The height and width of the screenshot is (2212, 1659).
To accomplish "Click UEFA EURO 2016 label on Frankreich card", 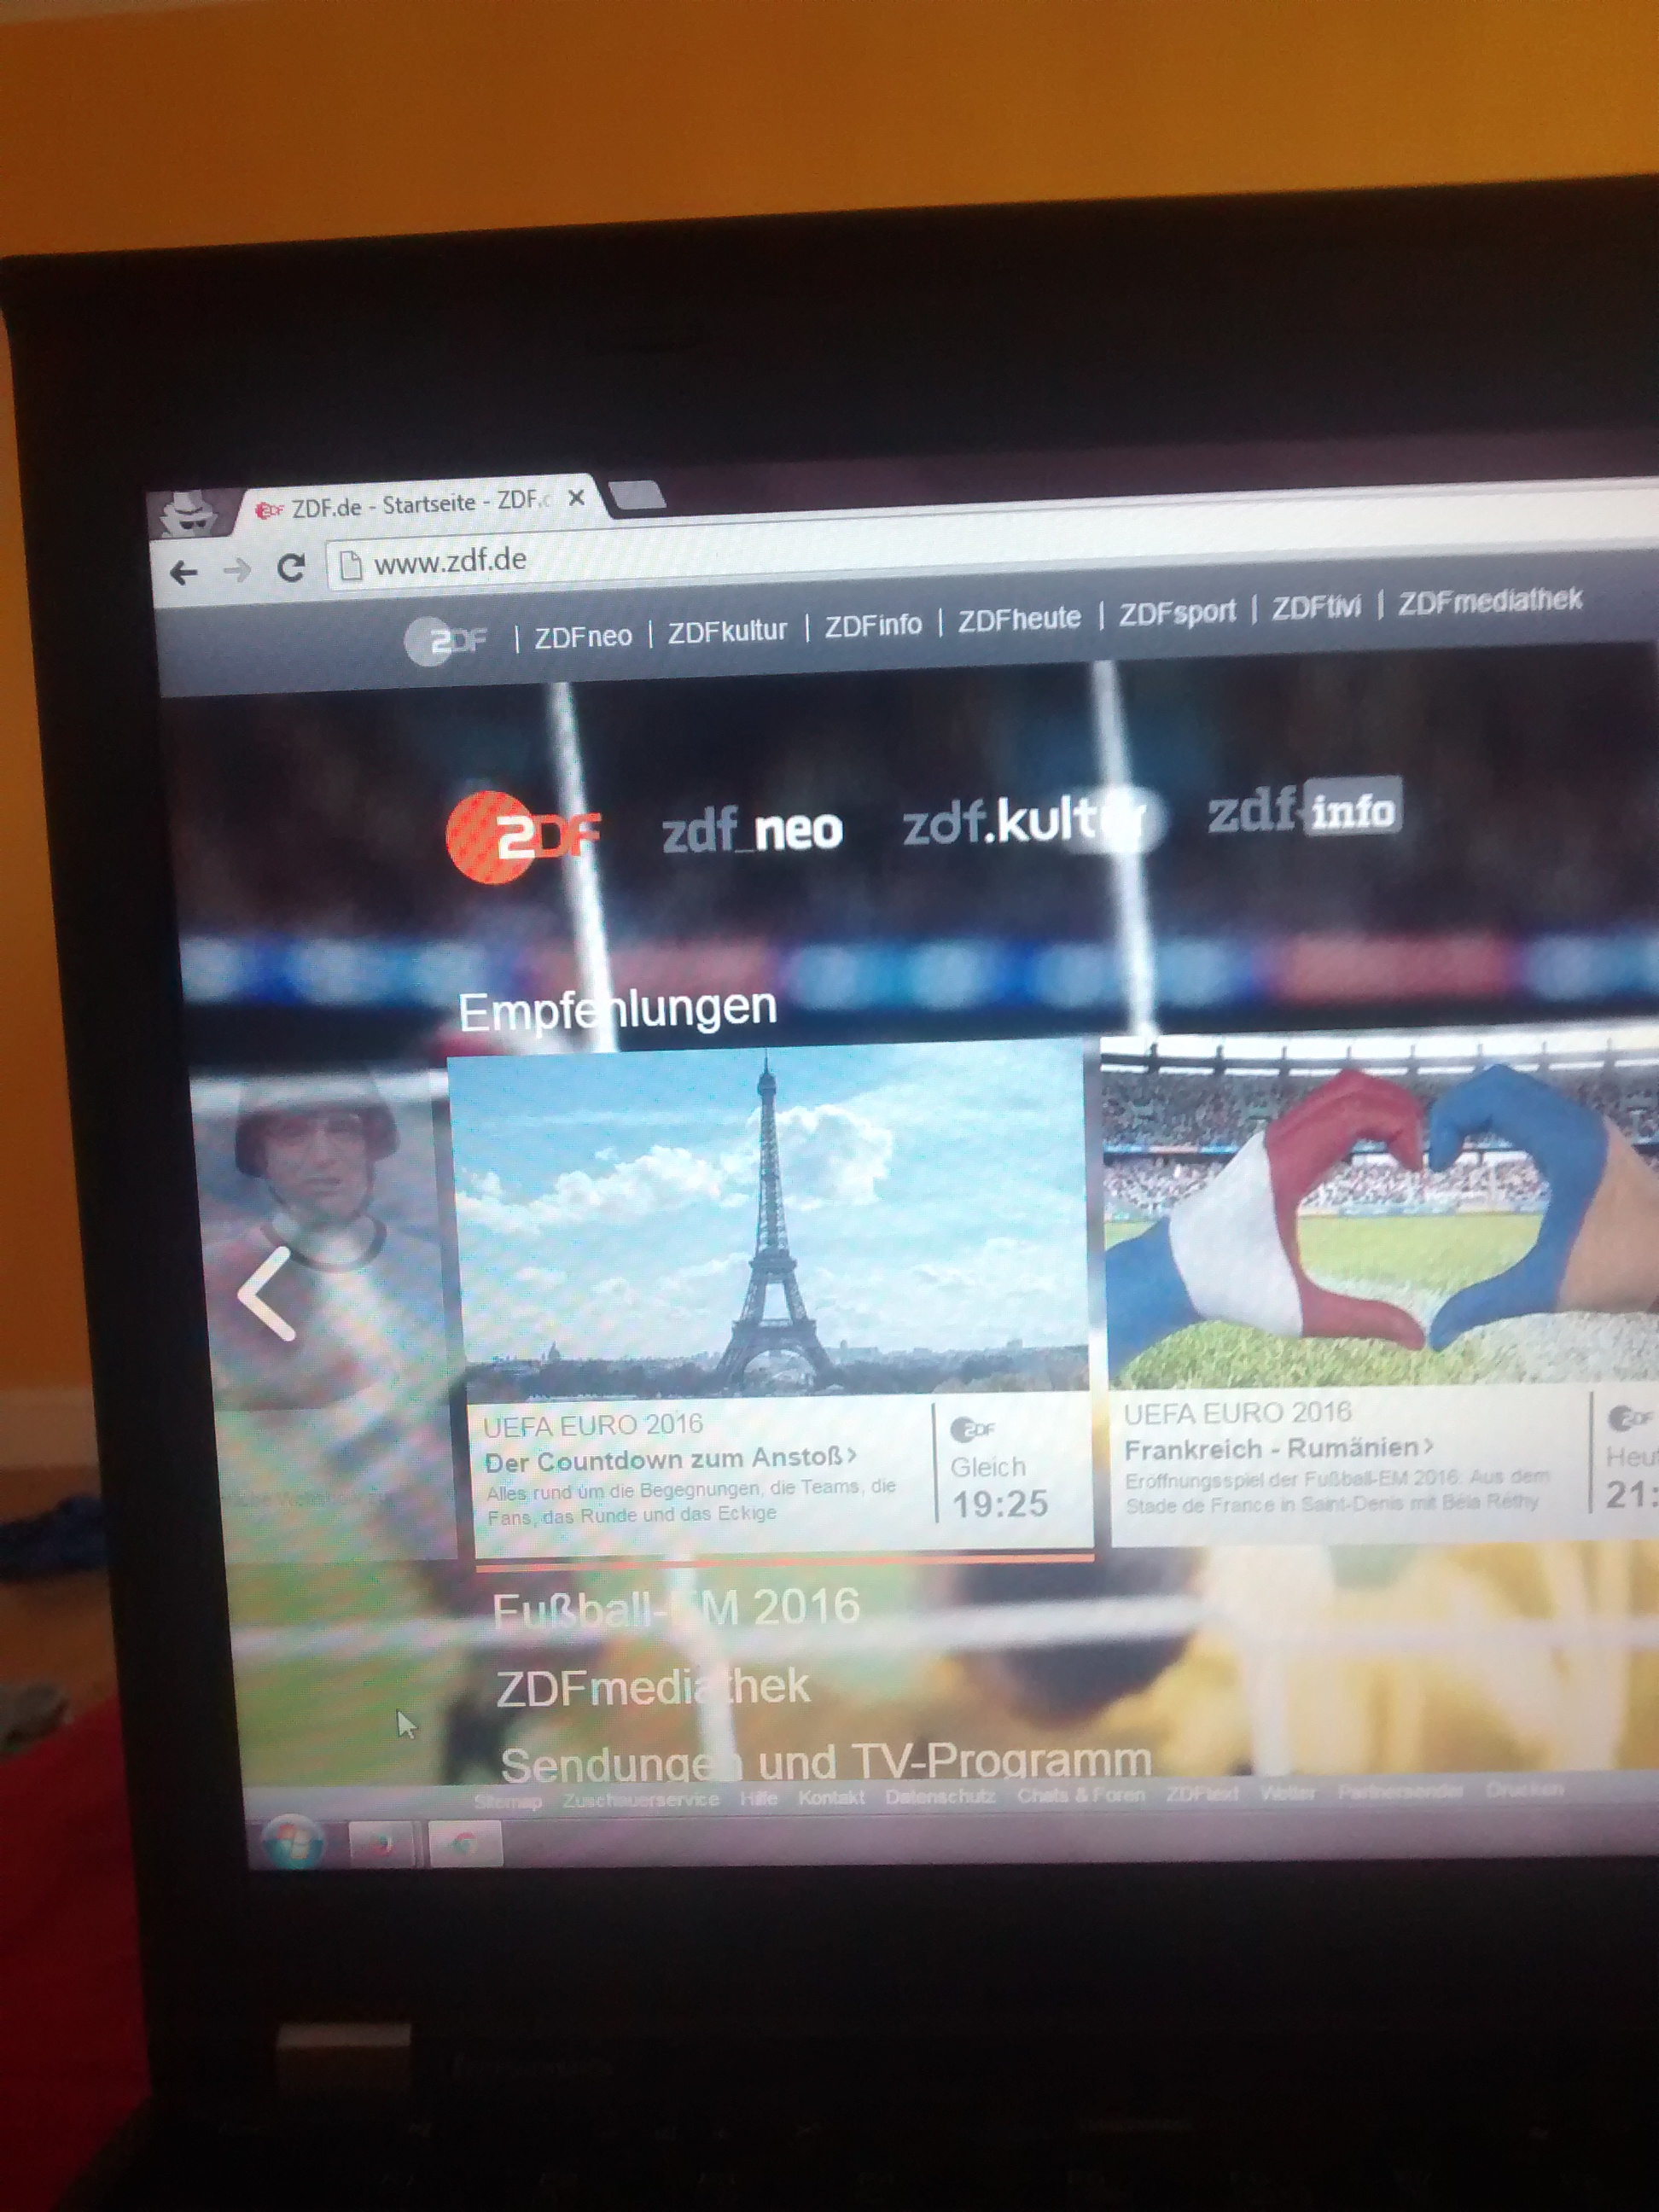I will [1237, 1413].
